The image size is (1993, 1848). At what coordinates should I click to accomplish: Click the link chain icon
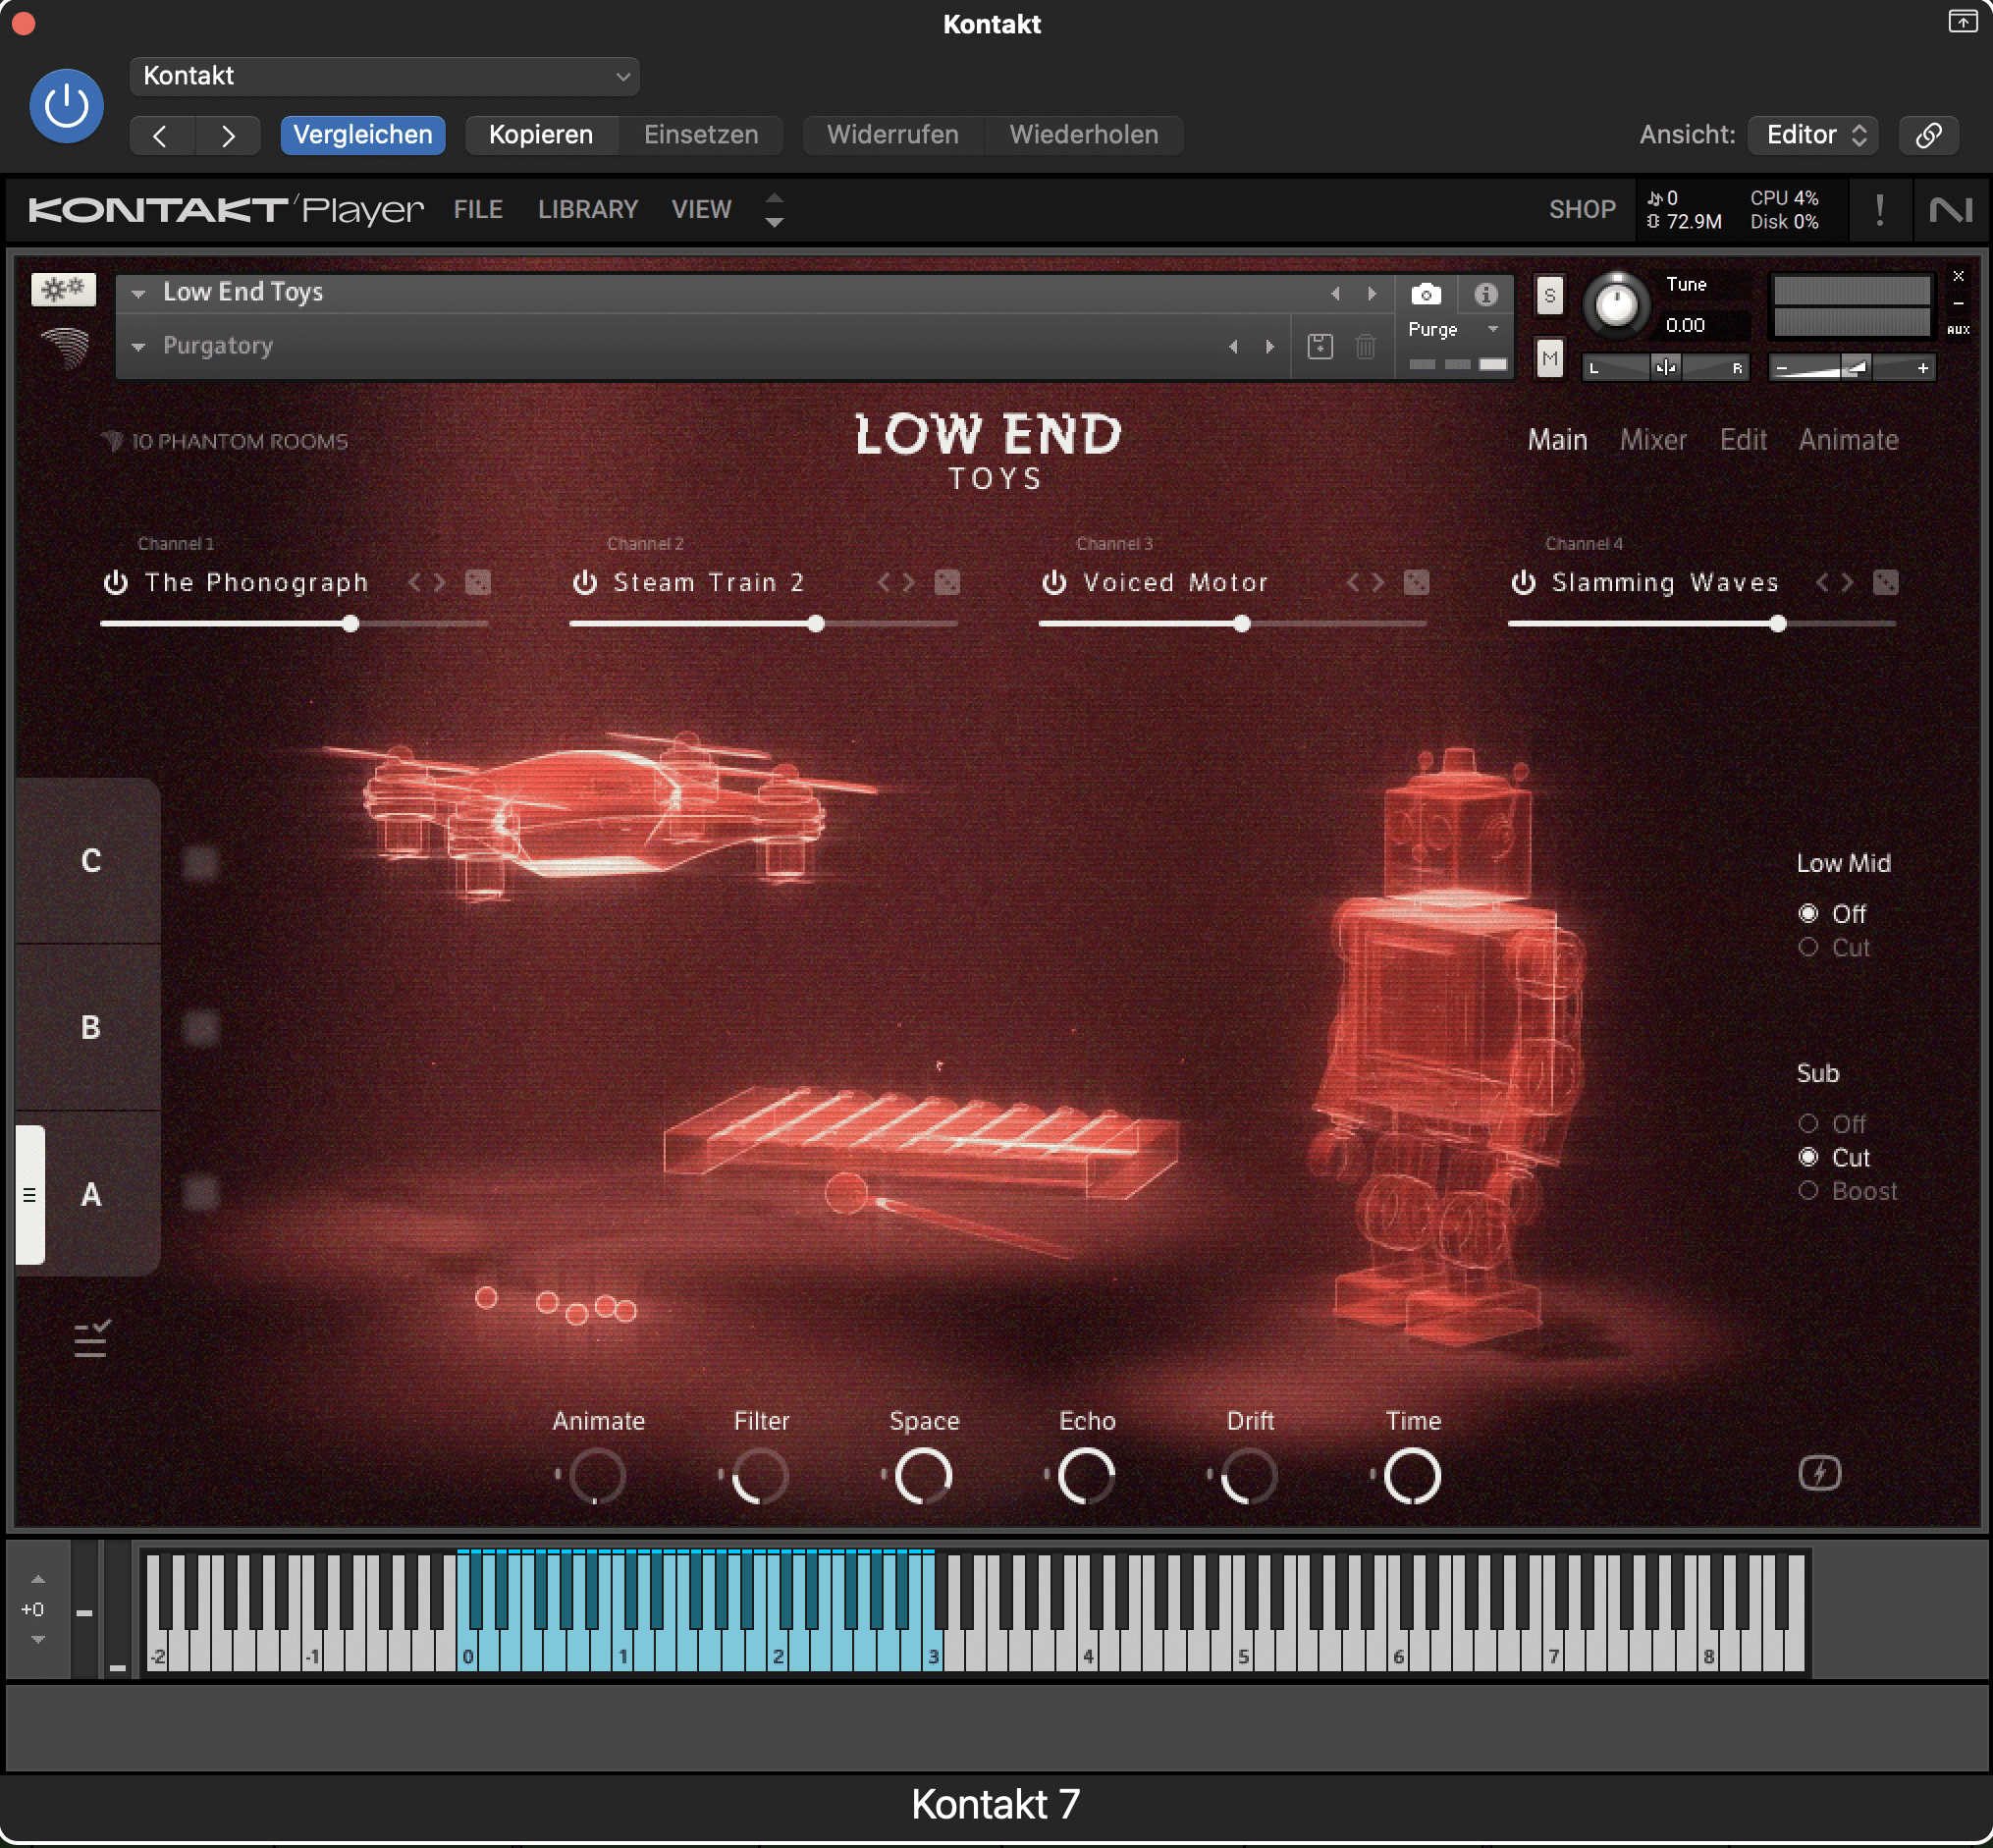[x=1928, y=135]
